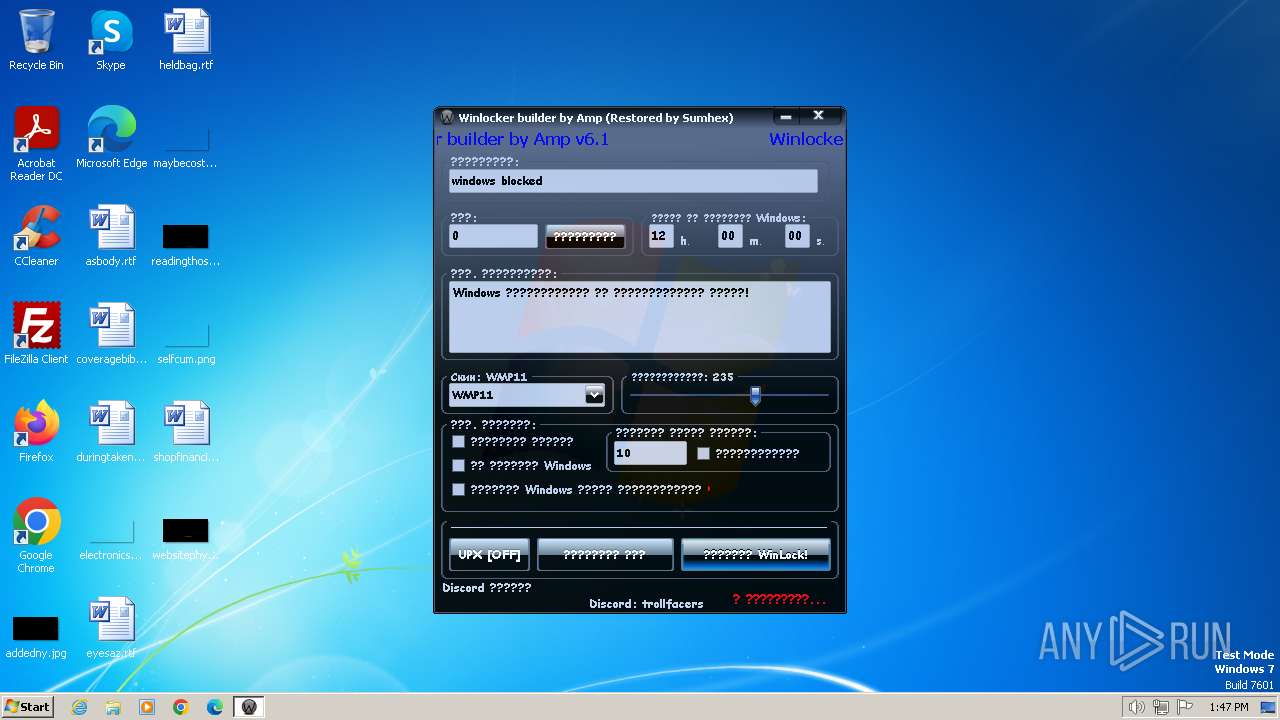Click the middle button beside UPX
Viewport: 1280px width, 720px height.
point(605,554)
